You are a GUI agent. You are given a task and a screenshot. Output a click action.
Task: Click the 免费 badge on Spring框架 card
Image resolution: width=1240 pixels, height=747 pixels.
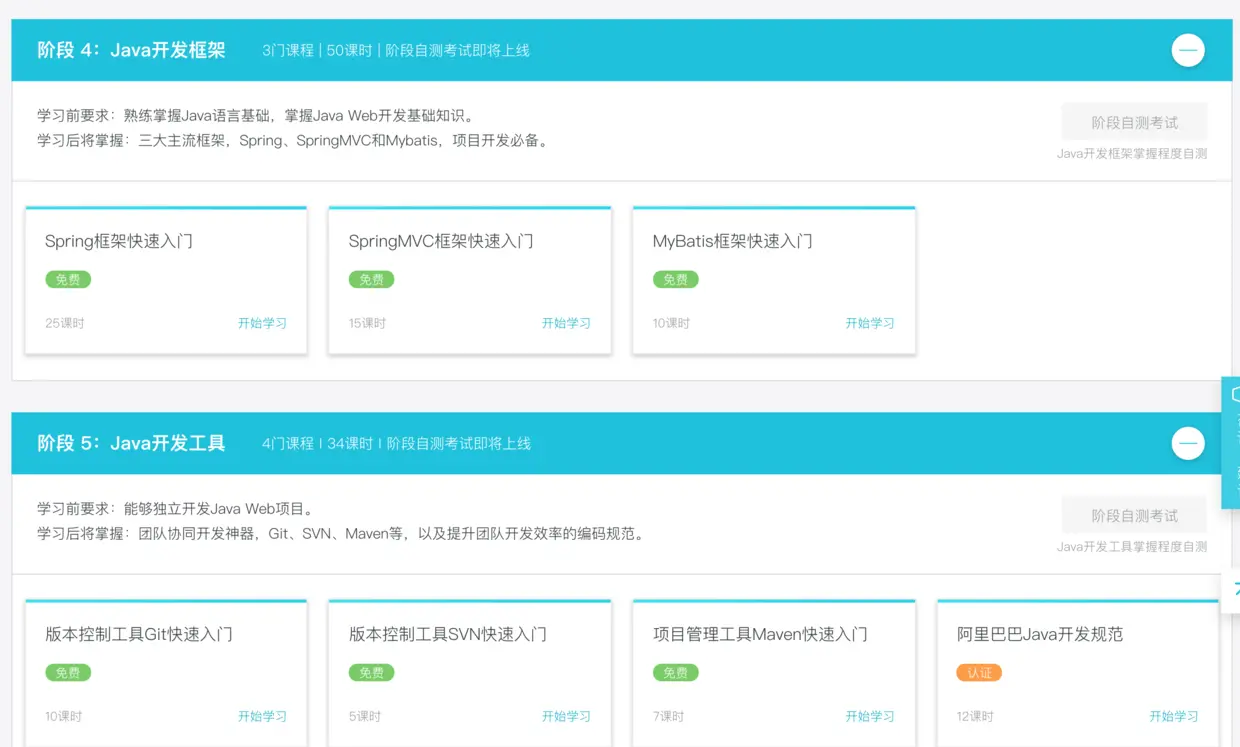pyautogui.click(x=68, y=279)
